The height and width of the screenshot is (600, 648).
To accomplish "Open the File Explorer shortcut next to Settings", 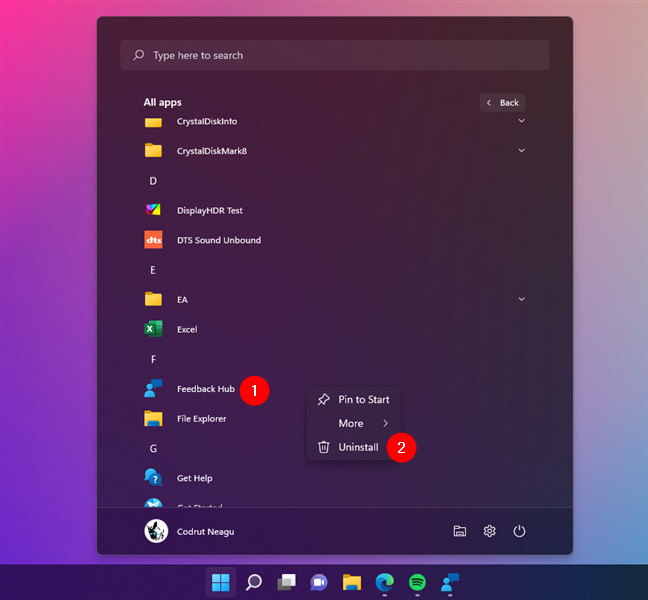I will coord(460,531).
